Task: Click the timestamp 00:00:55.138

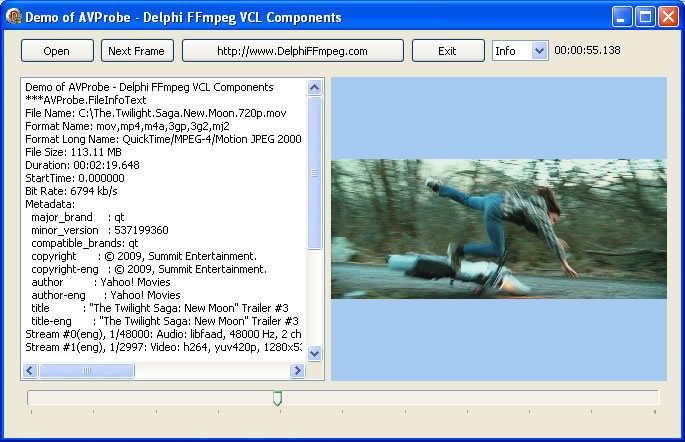Action: (x=587, y=50)
